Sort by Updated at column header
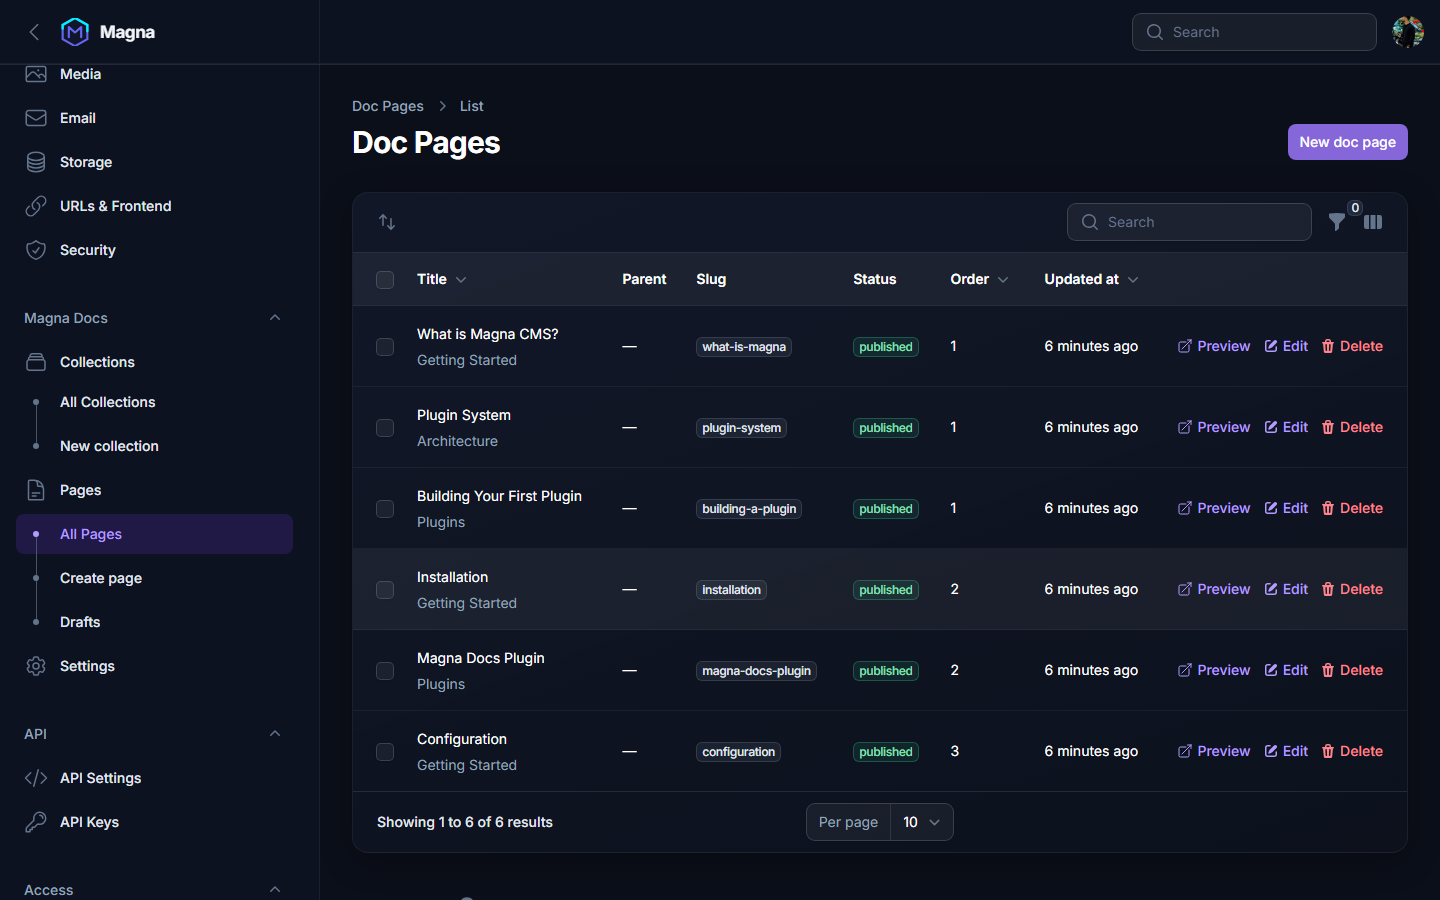The width and height of the screenshot is (1440, 900). [x=1091, y=279]
